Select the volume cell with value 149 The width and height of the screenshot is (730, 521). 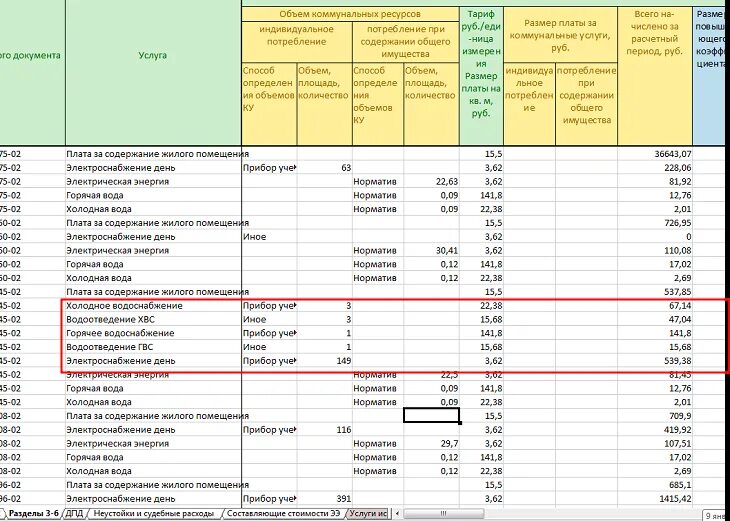[324, 360]
